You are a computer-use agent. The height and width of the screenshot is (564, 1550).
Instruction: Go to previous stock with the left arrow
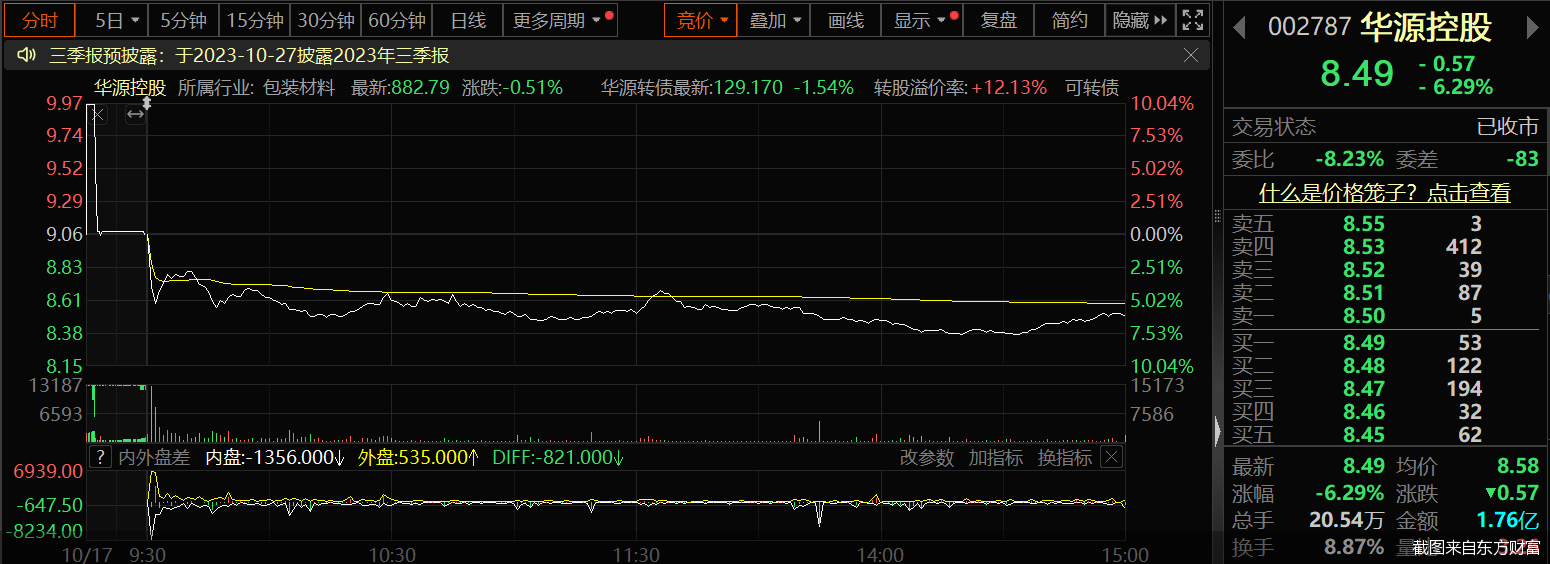[x=1240, y=28]
